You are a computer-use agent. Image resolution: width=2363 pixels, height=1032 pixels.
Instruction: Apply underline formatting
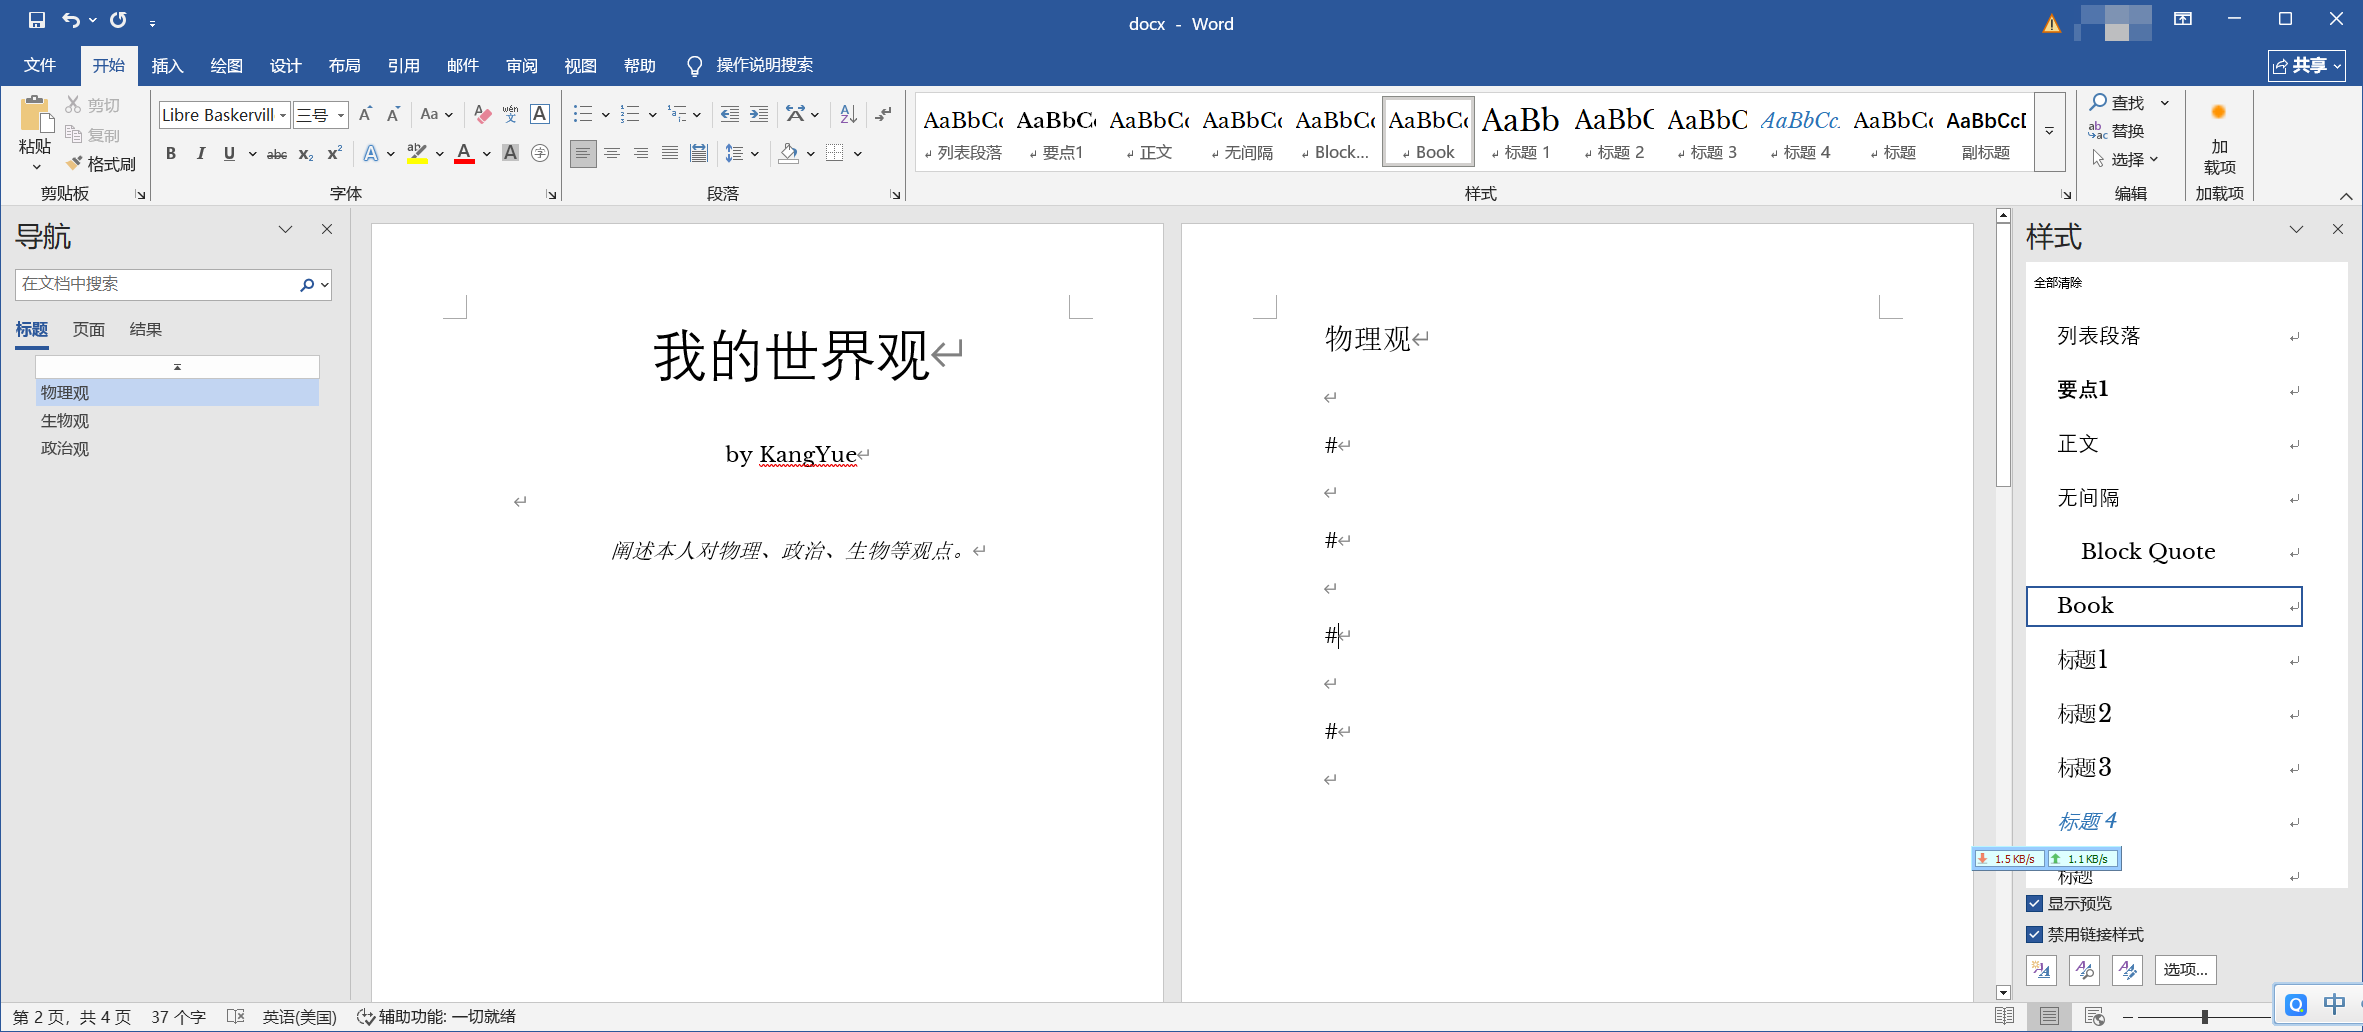pyautogui.click(x=229, y=154)
